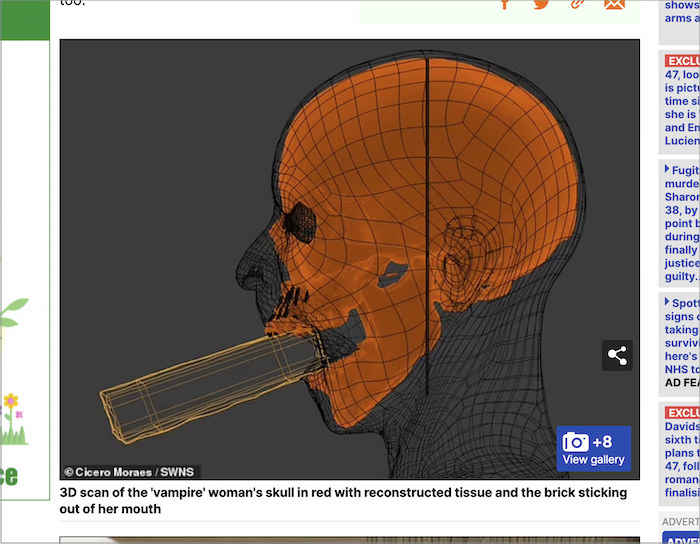Email article using envelope icon
The height and width of the screenshot is (544, 700).
click(614, 3)
